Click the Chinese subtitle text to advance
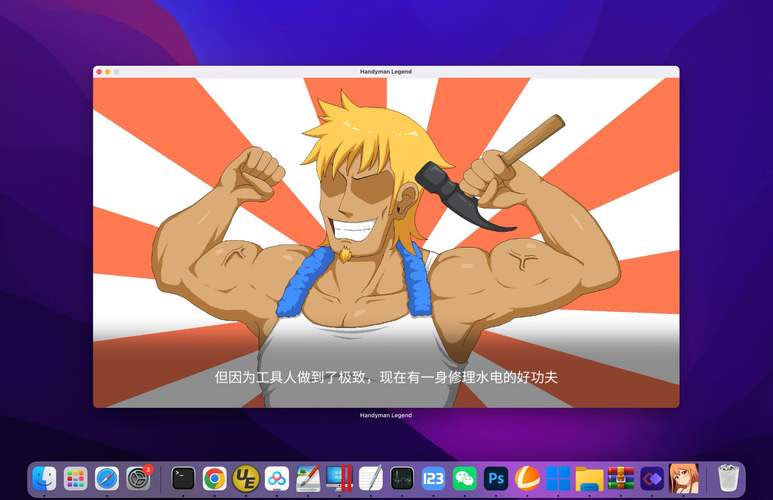The image size is (773, 500). (386, 378)
